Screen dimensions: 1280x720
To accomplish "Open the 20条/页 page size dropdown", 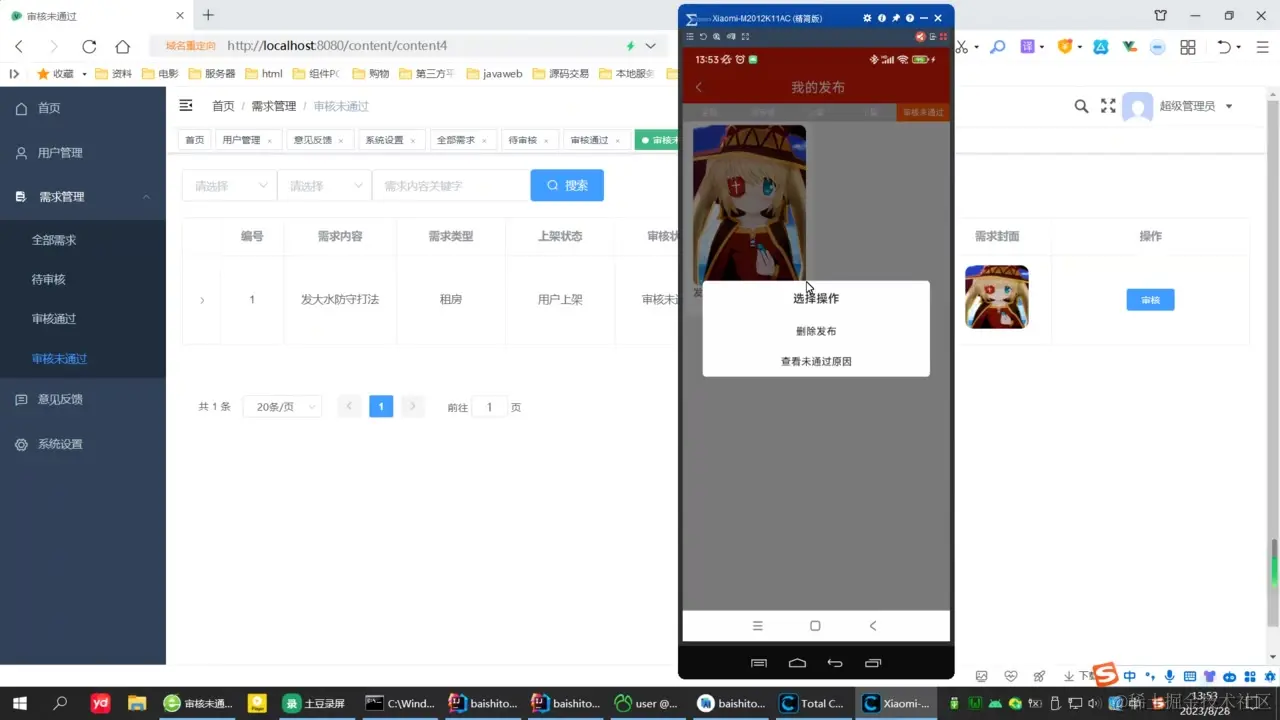I will point(282,407).
